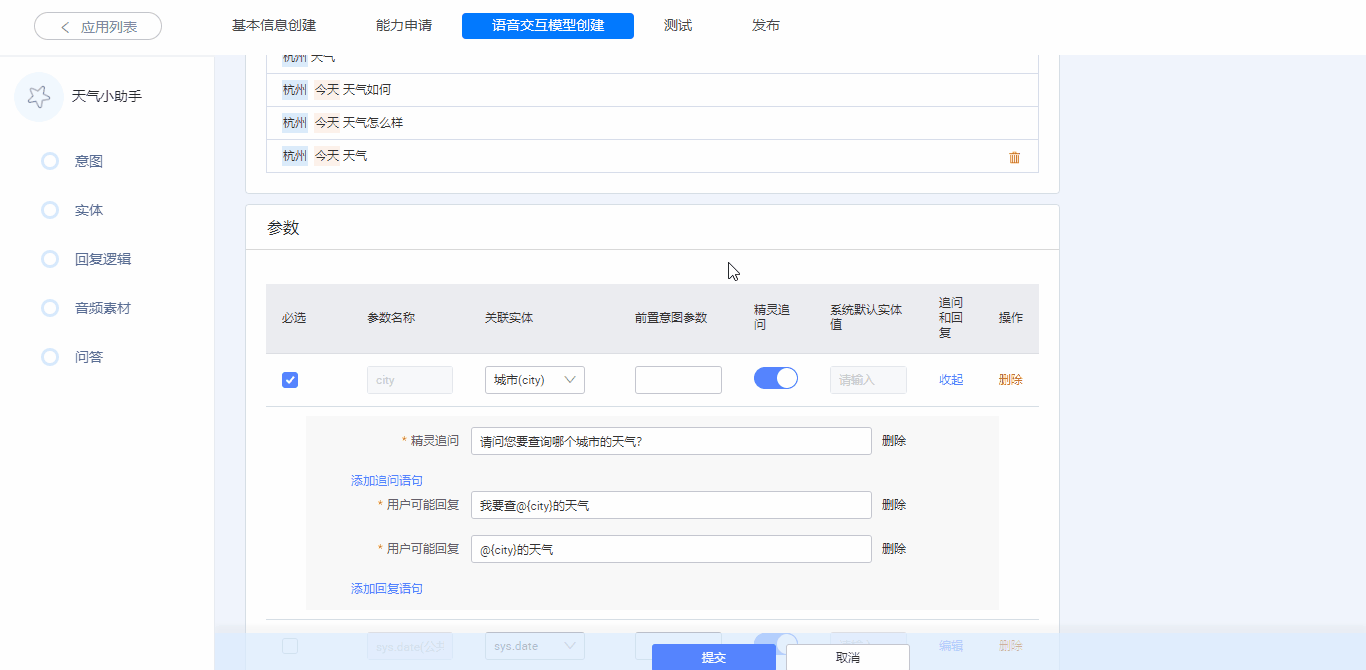Collapse city row with 收起 link
The image size is (1366, 670).
[951, 380]
